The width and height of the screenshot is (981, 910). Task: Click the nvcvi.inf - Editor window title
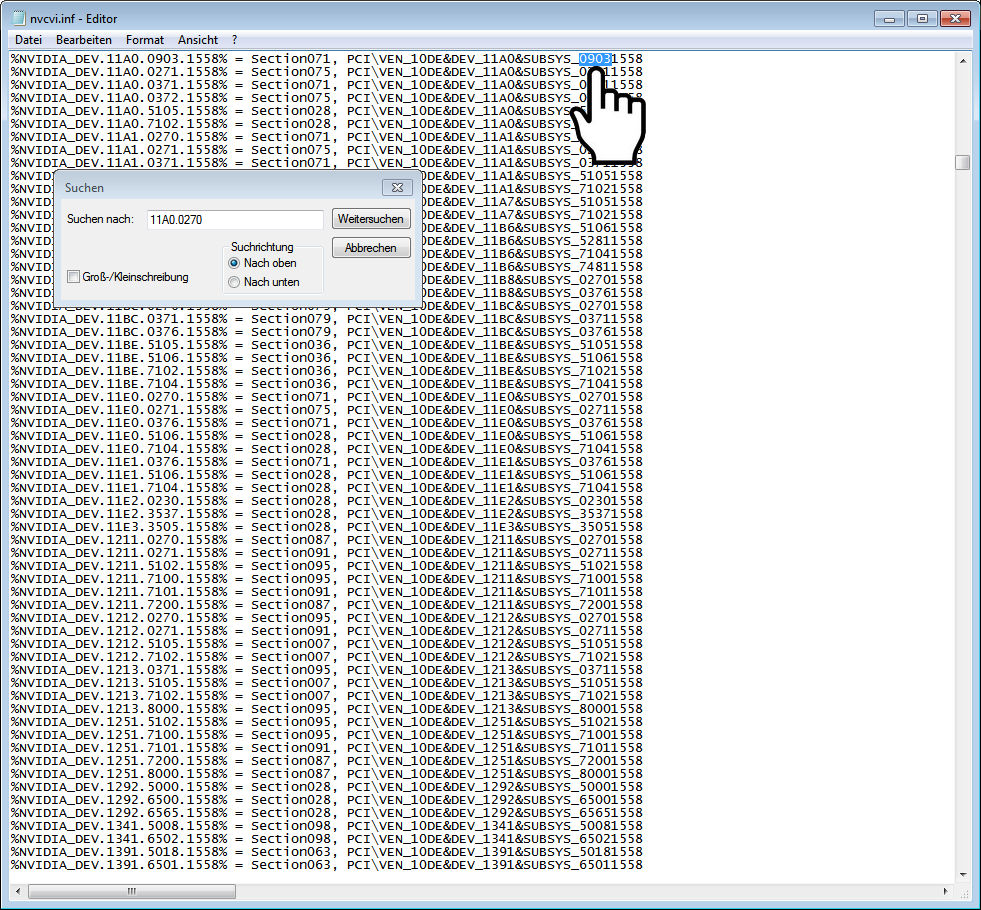(x=74, y=19)
